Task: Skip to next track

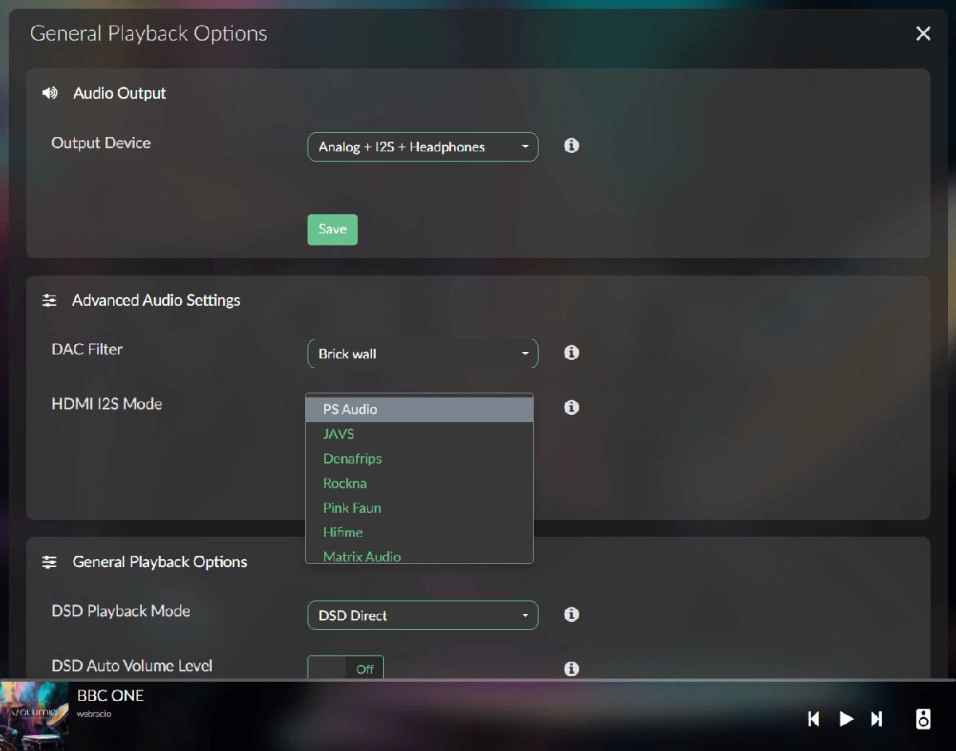Action: pyautogui.click(x=877, y=719)
